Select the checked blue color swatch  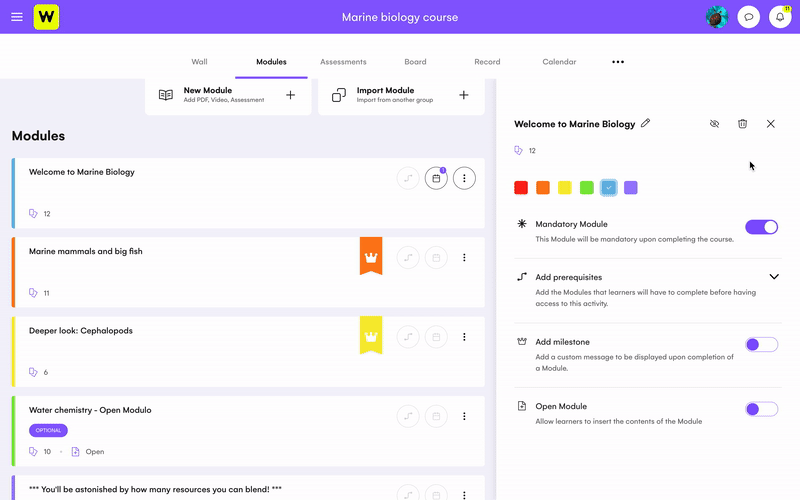[x=609, y=188]
